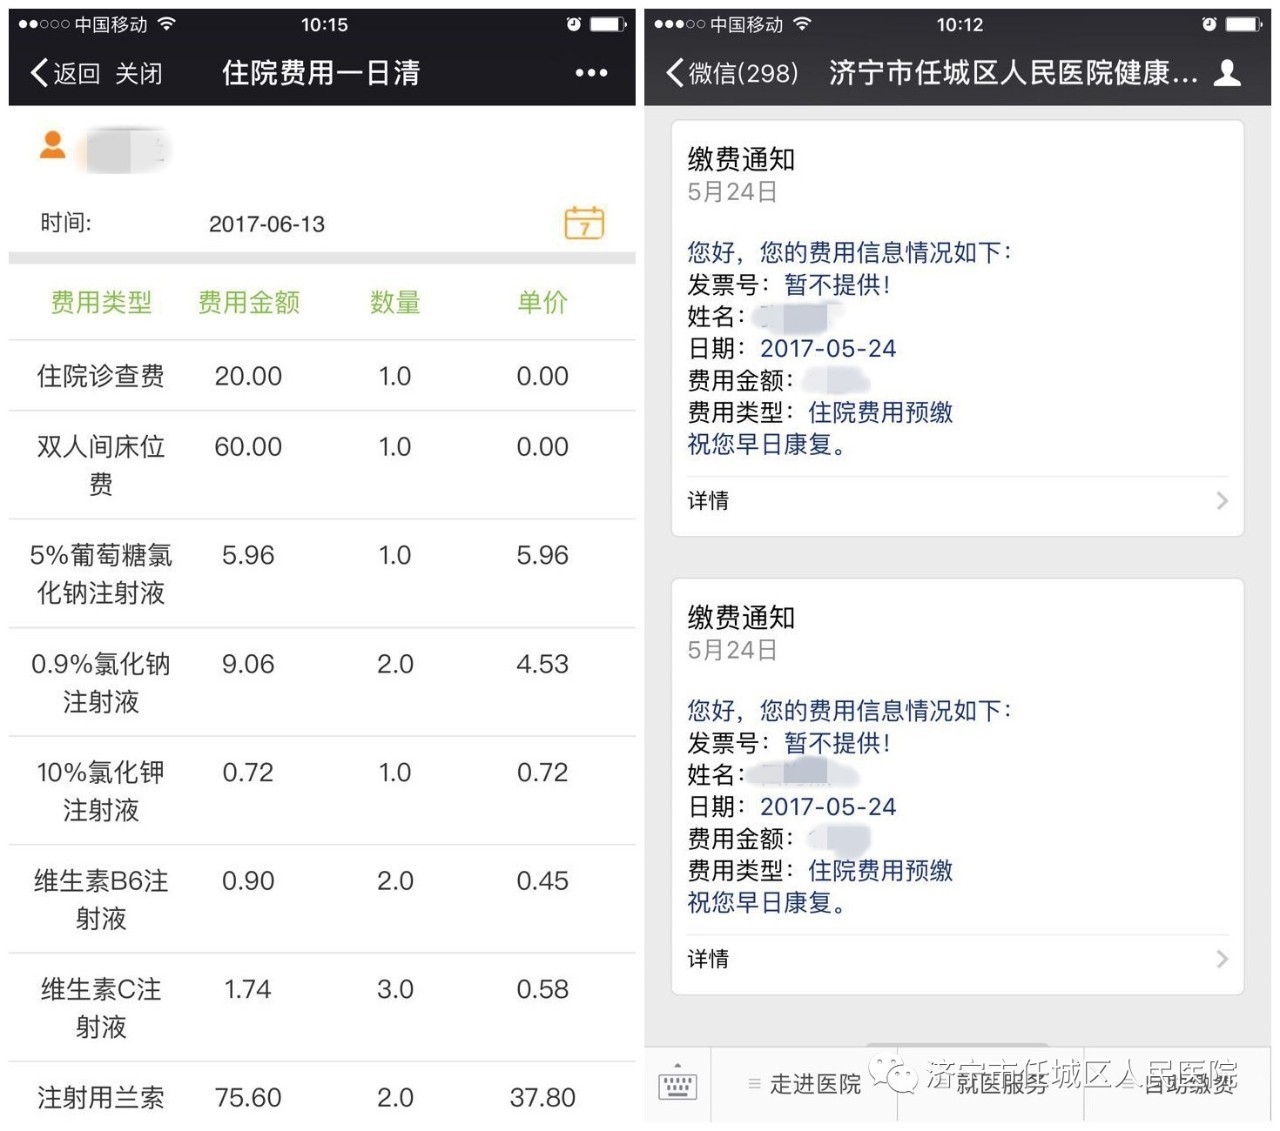Tap the 住院费用预缴 text in first card
Image resolution: width=1280 pixels, height=1131 pixels.
[881, 413]
